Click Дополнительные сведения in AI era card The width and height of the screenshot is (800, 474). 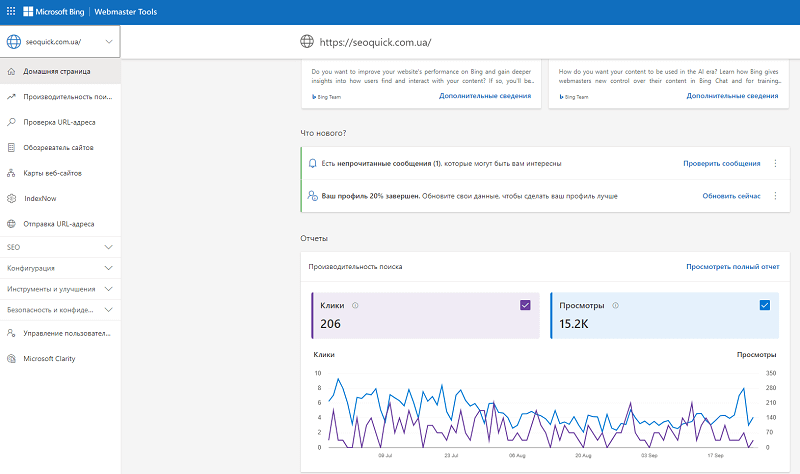(732, 96)
